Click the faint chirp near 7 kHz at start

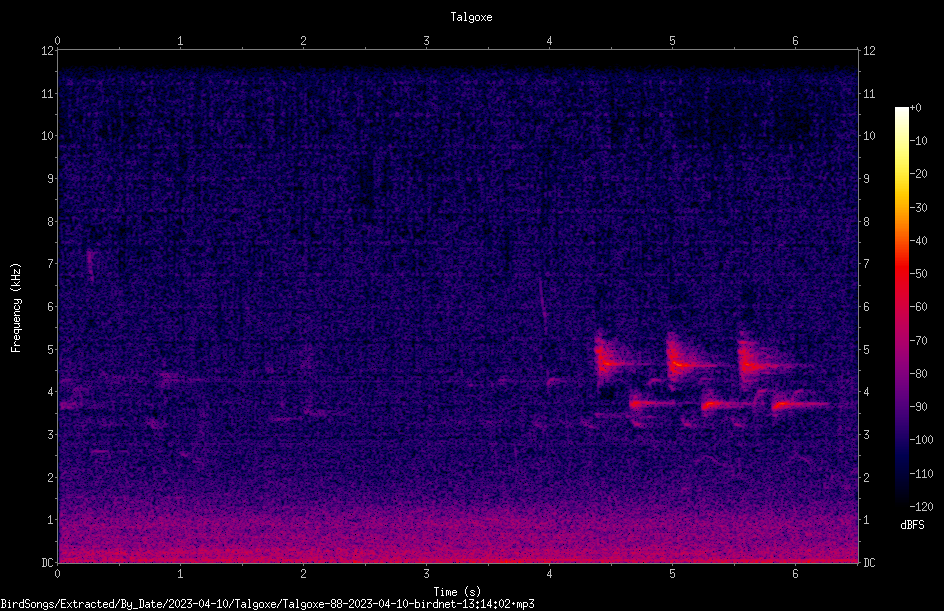91,265
